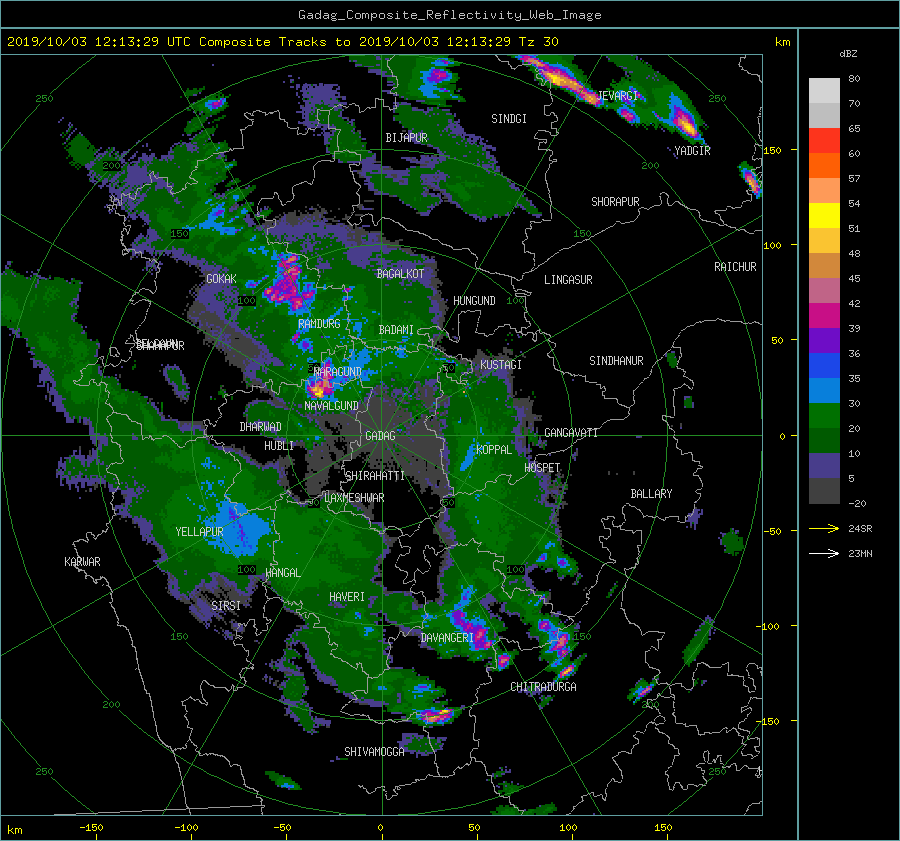Screen dimensions: 900x841
Task: Click the HAVERI city label
Action: (x=347, y=597)
